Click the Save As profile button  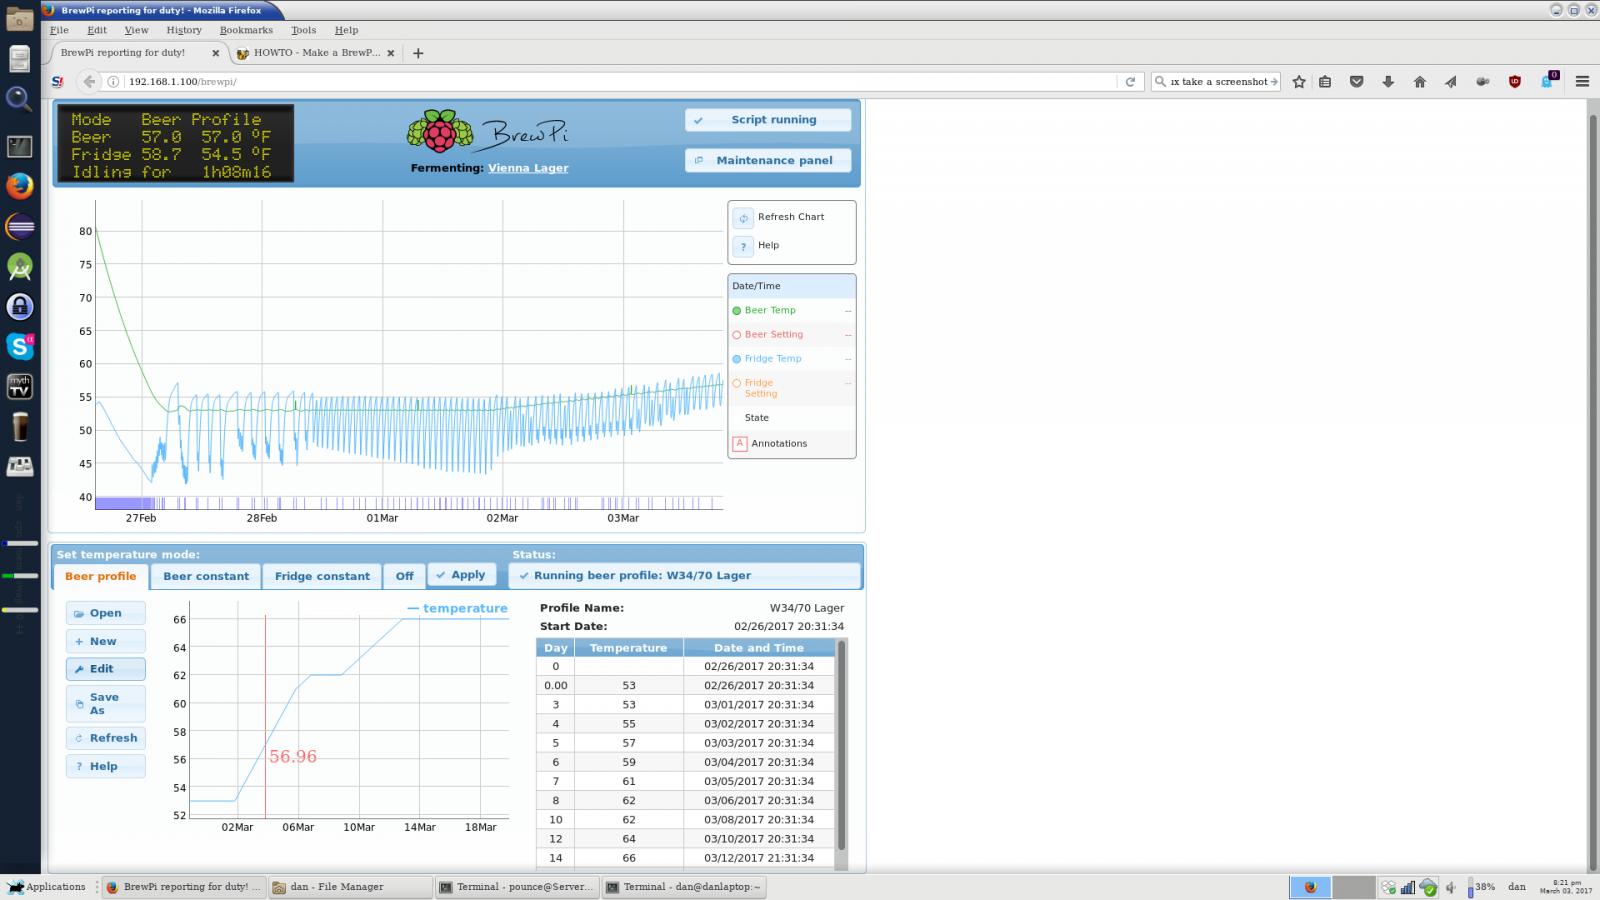pyautogui.click(x=106, y=704)
